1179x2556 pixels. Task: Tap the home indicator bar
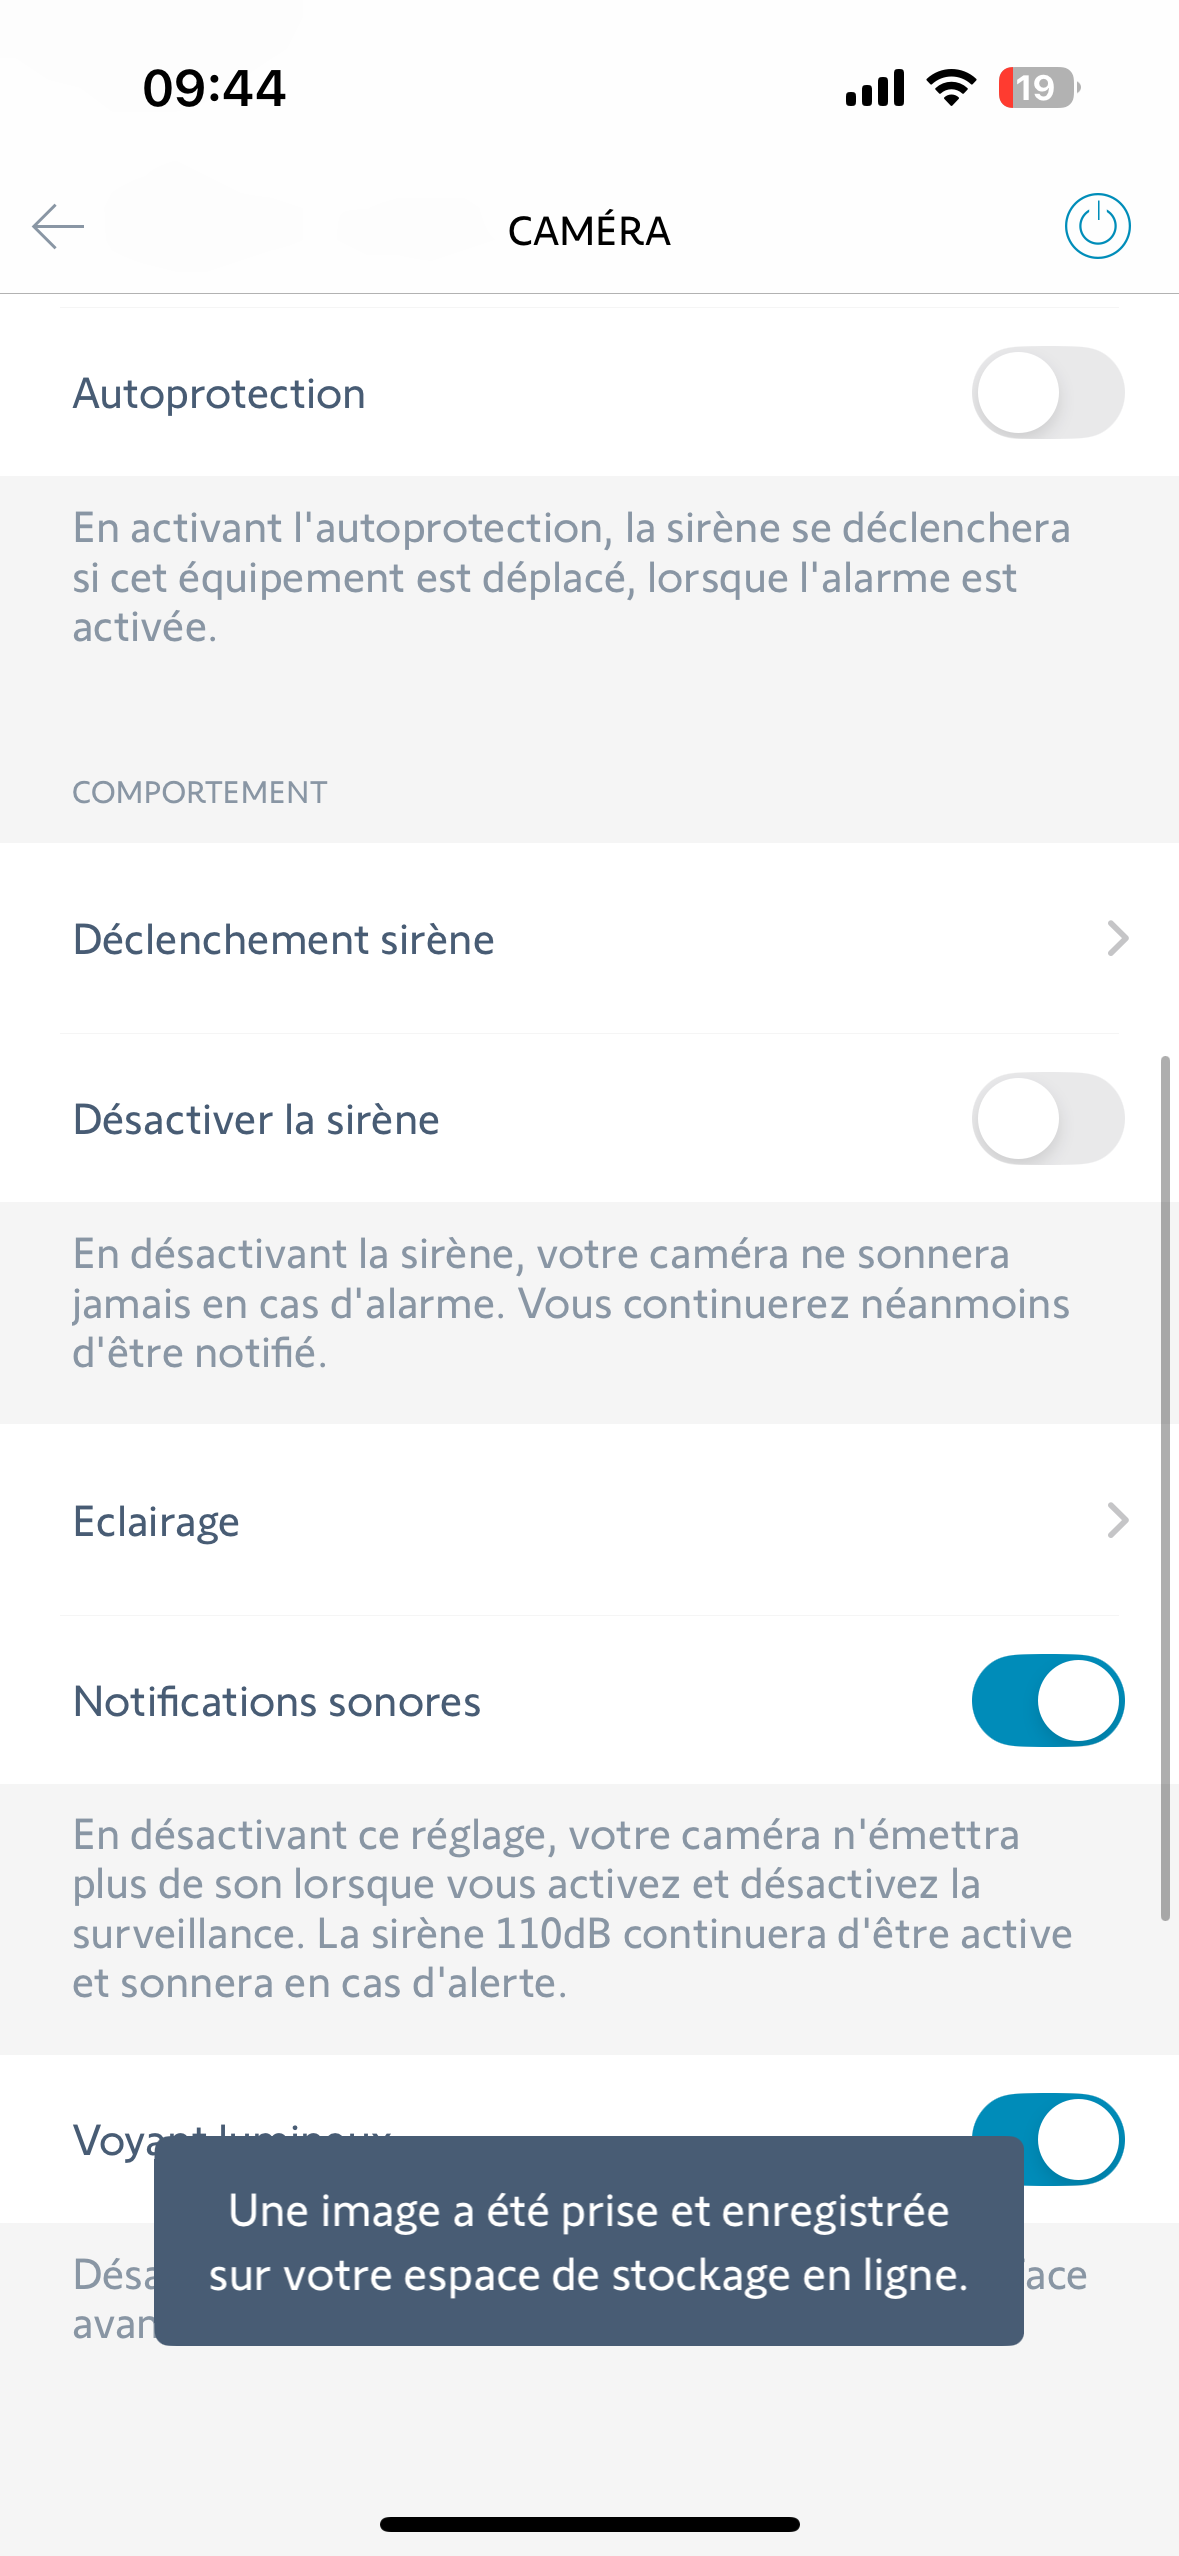click(x=589, y=2524)
